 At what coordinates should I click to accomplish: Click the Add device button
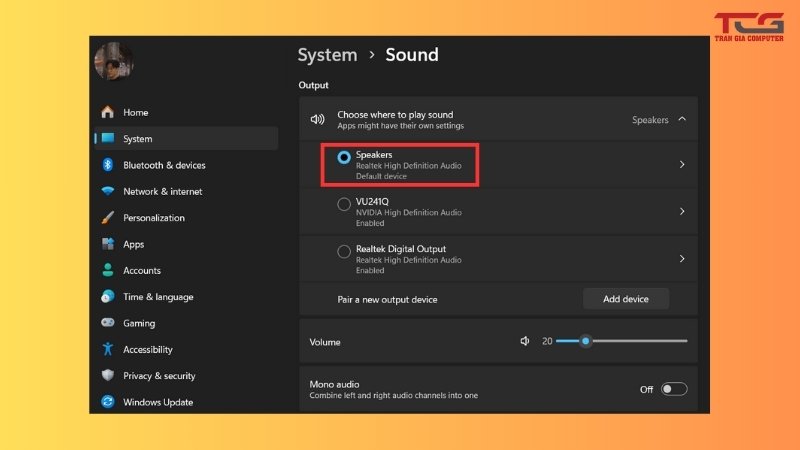pyautogui.click(x=626, y=299)
